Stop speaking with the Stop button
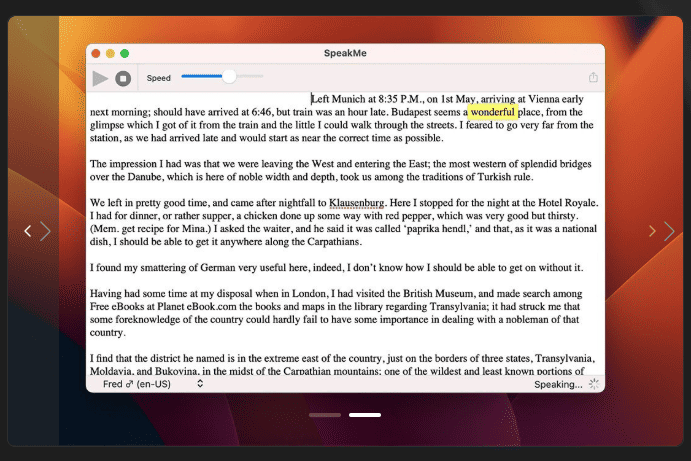This screenshot has height=461, width=691. coord(123,78)
